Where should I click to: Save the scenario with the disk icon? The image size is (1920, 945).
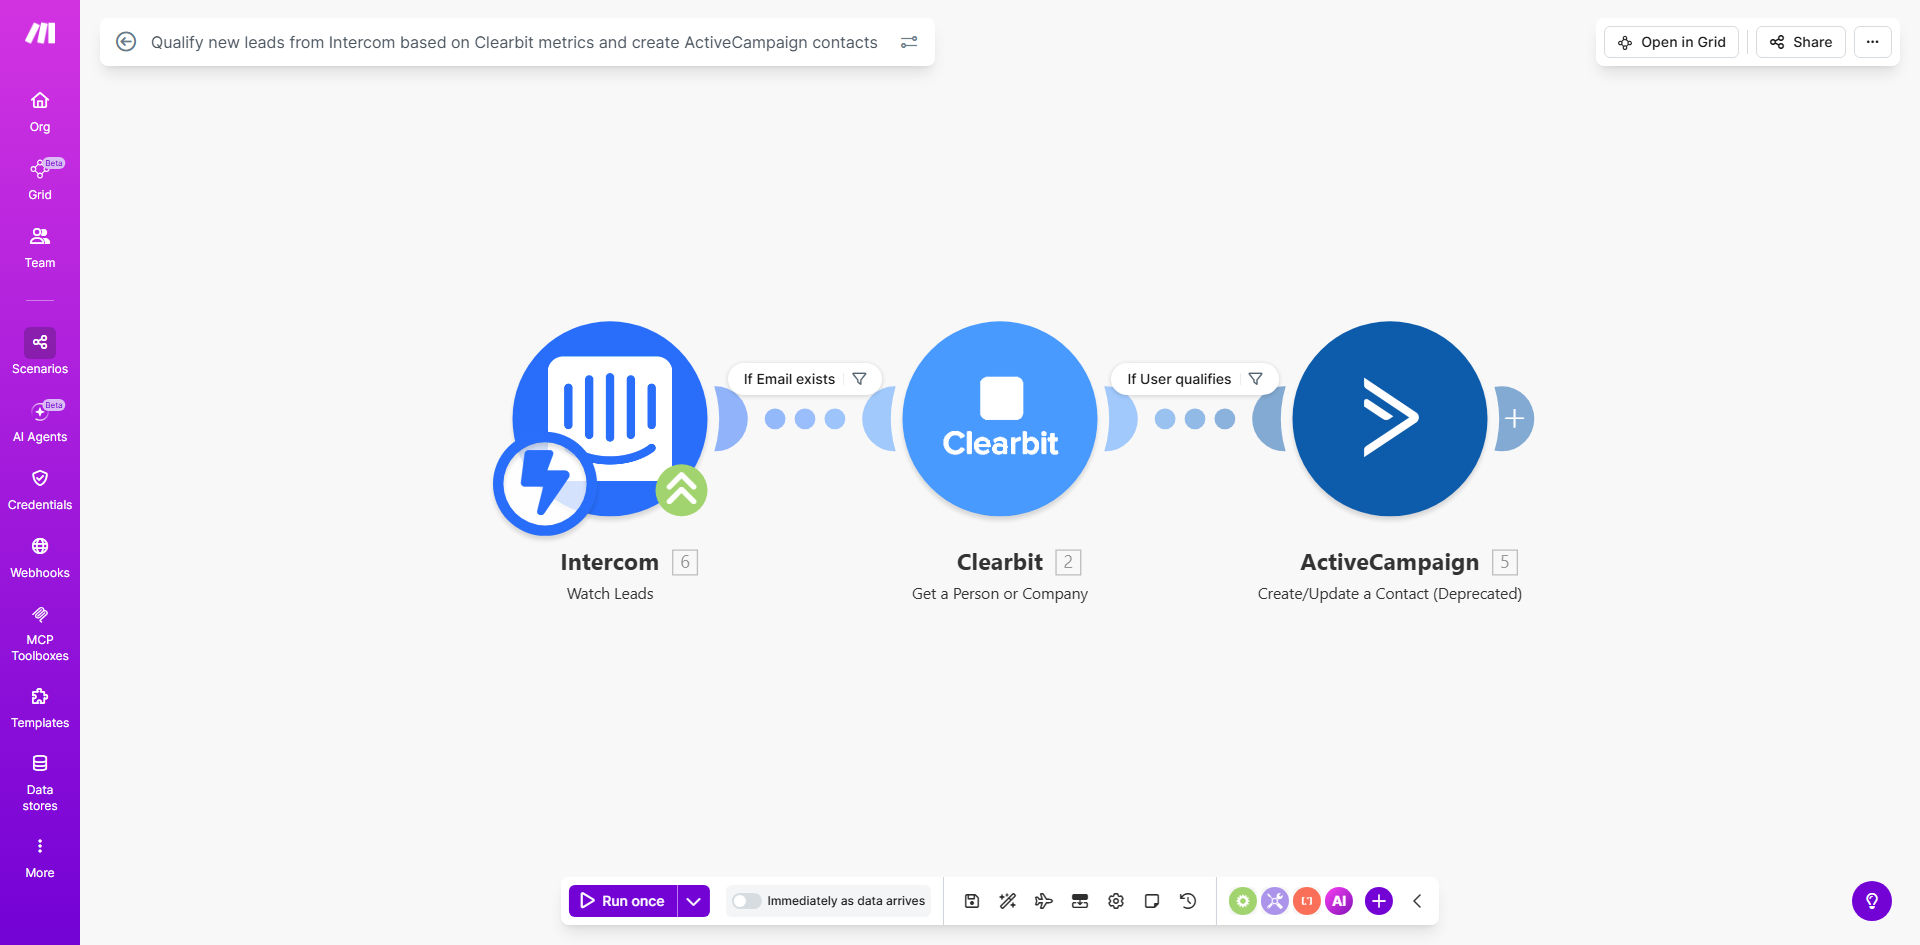972,901
